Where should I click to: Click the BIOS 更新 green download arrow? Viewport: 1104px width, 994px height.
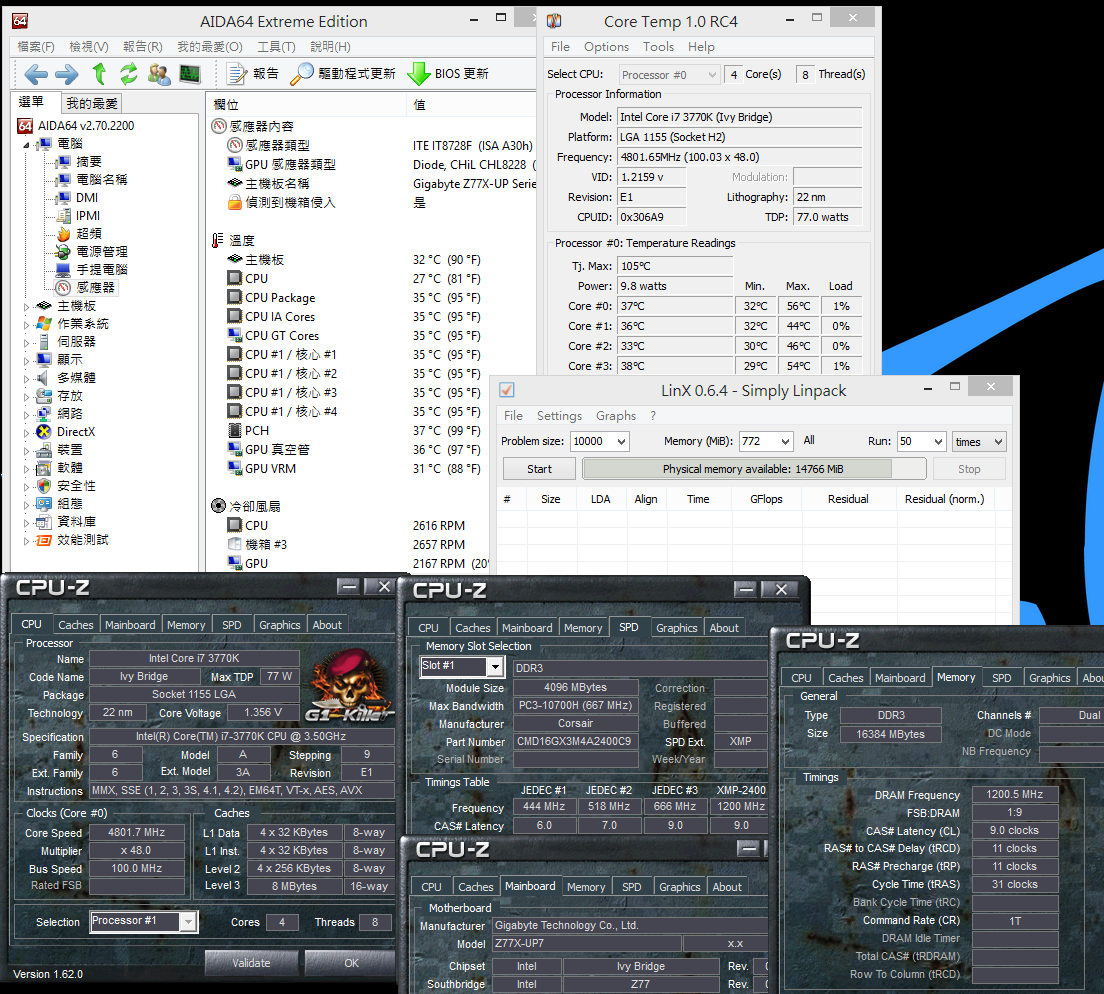pyautogui.click(x=419, y=73)
